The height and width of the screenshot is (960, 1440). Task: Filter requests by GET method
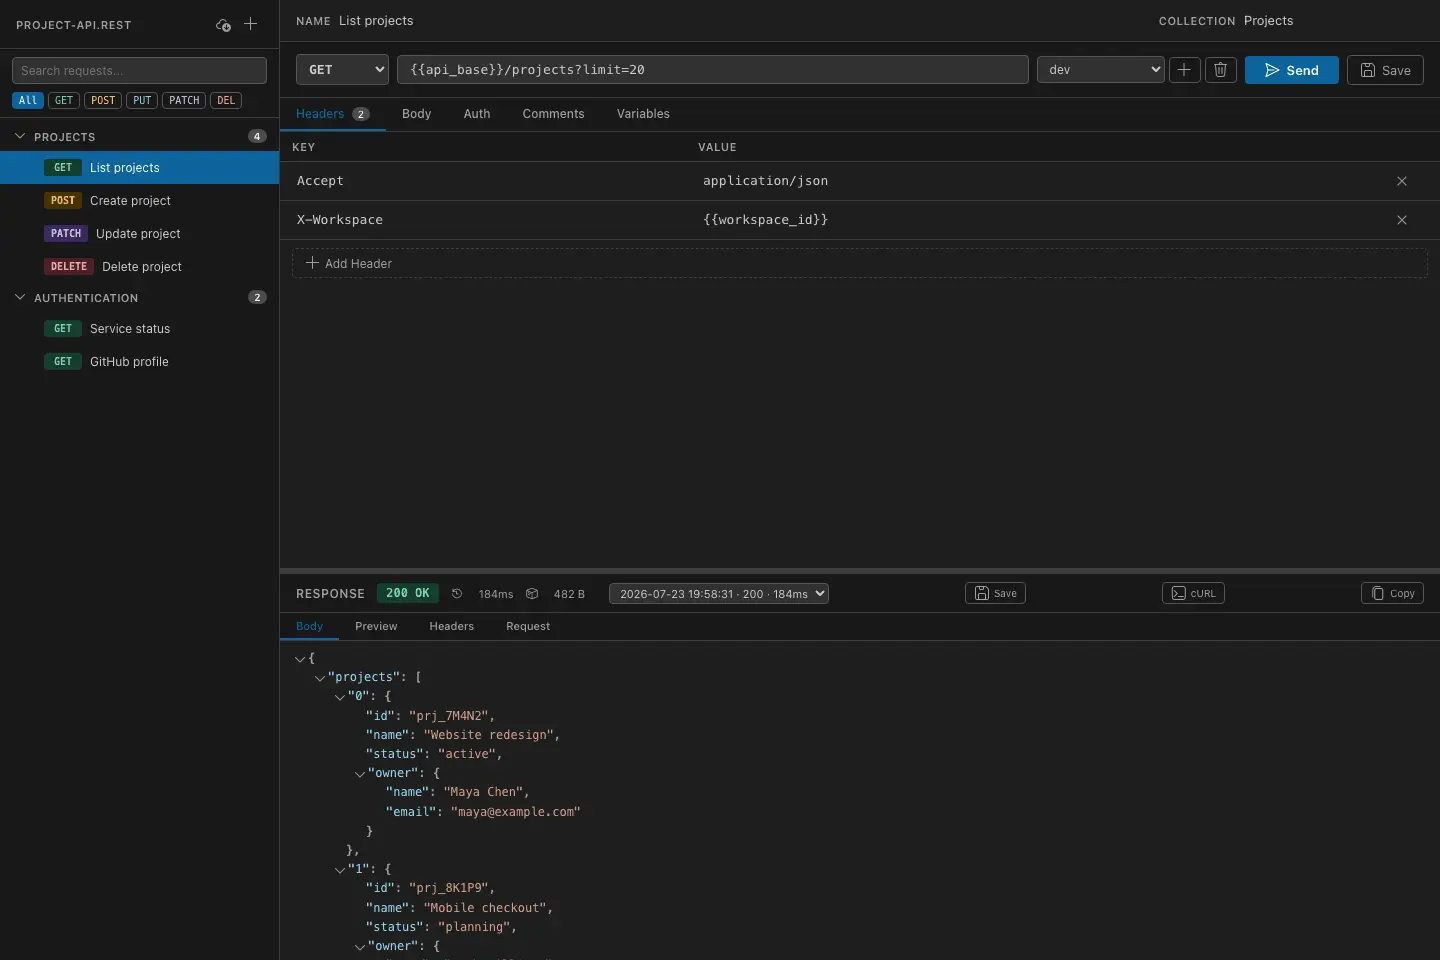(x=64, y=100)
